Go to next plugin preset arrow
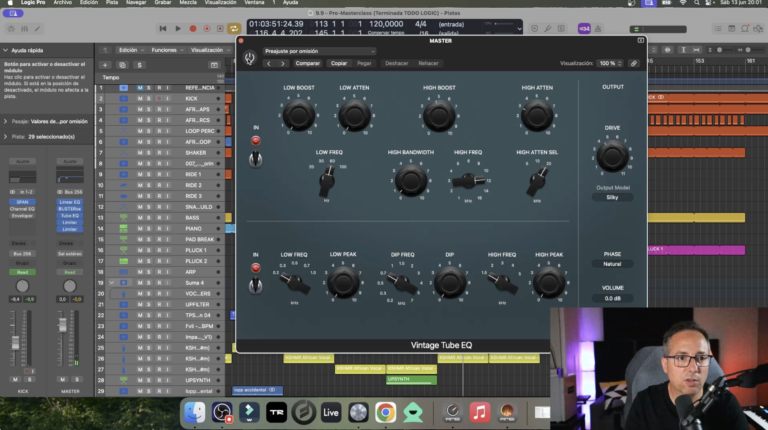768x430 pixels. coord(283,63)
